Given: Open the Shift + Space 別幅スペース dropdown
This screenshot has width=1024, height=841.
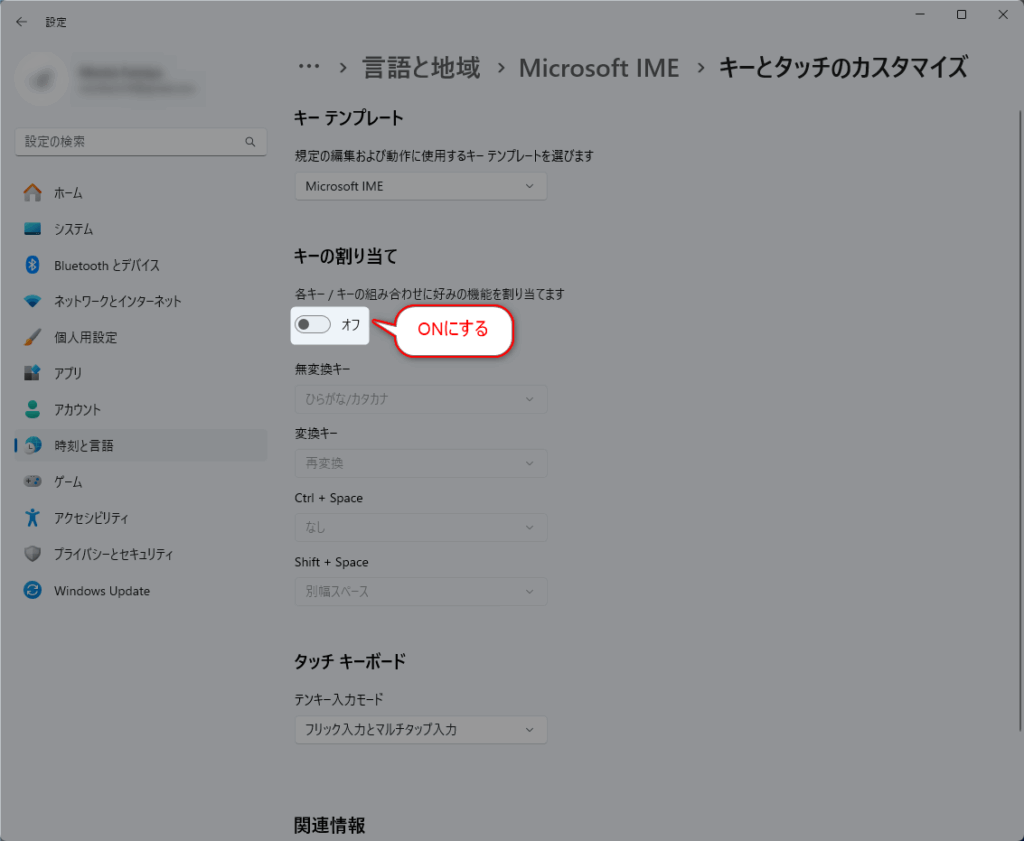Looking at the screenshot, I should [421, 592].
